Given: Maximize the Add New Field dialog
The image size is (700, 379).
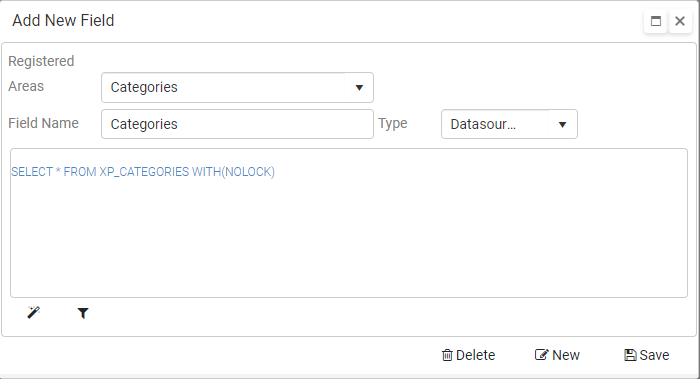Looking at the screenshot, I should coord(656,21).
